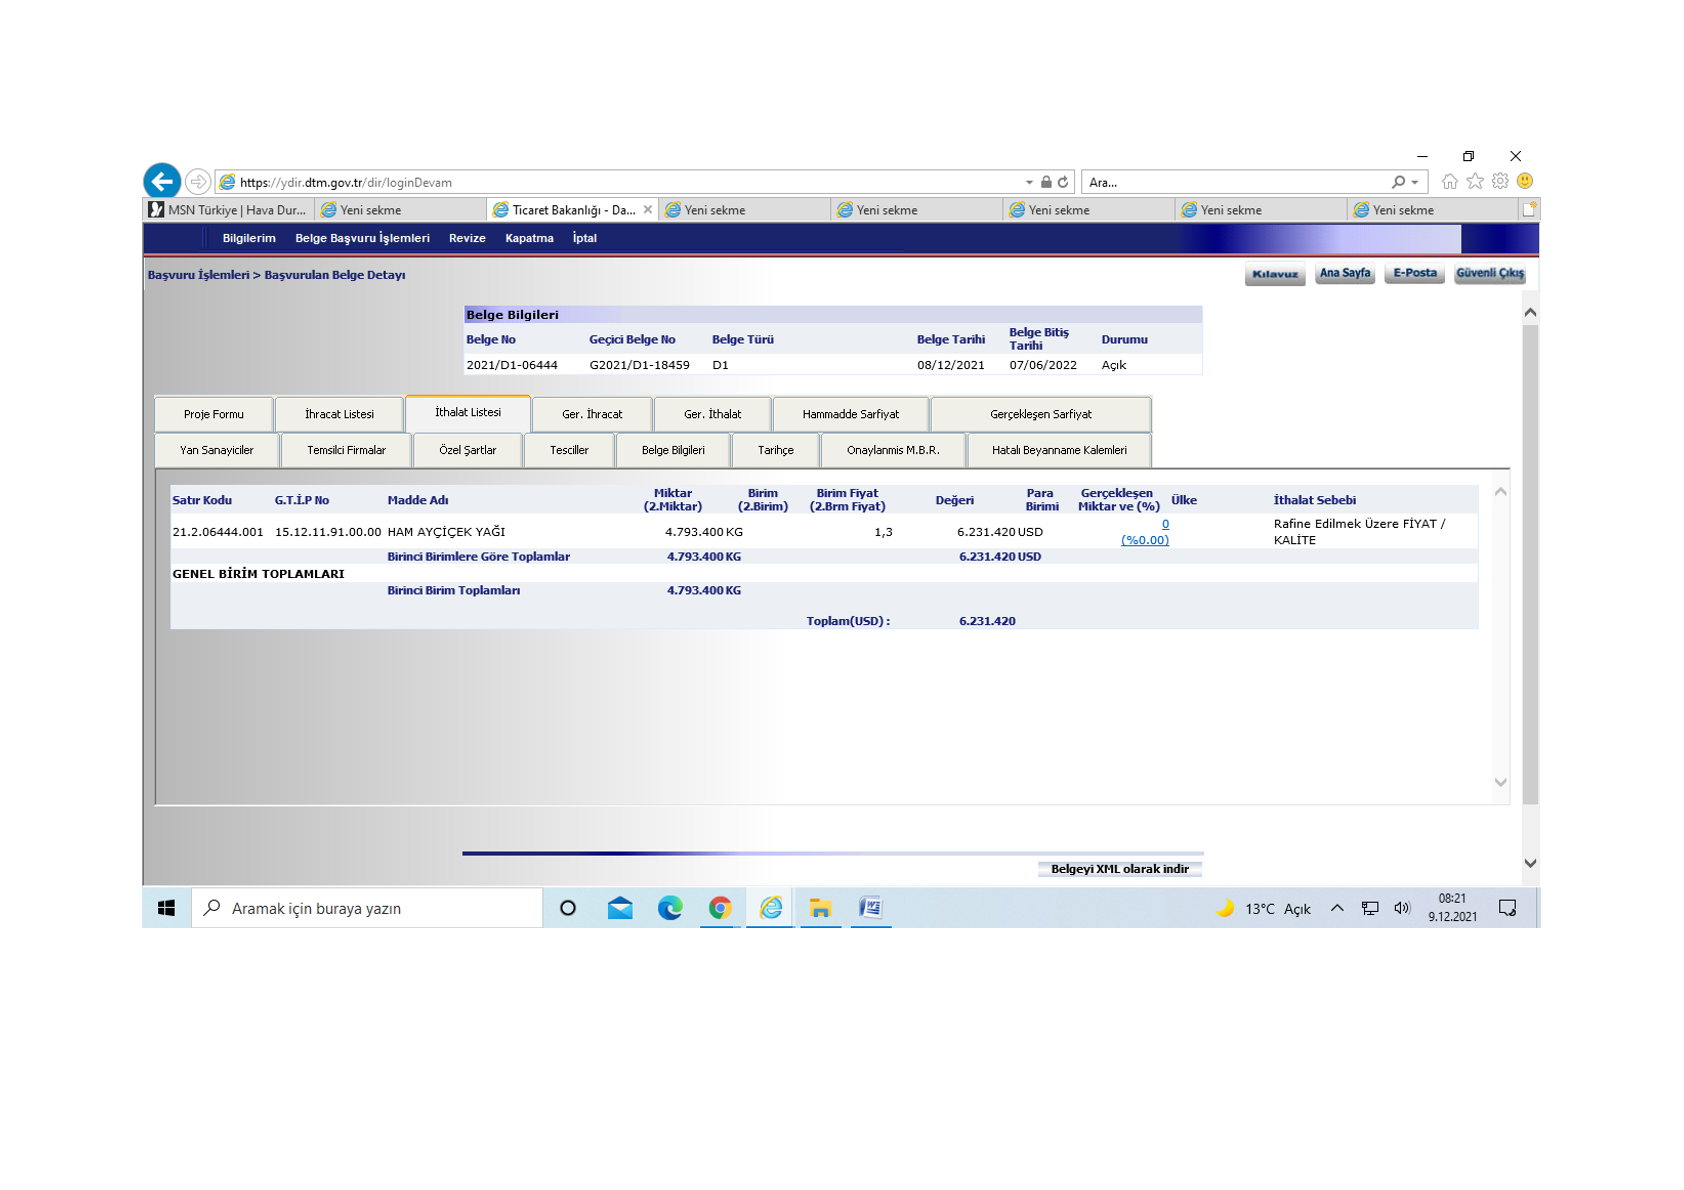Open the Revize menu

click(467, 238)
